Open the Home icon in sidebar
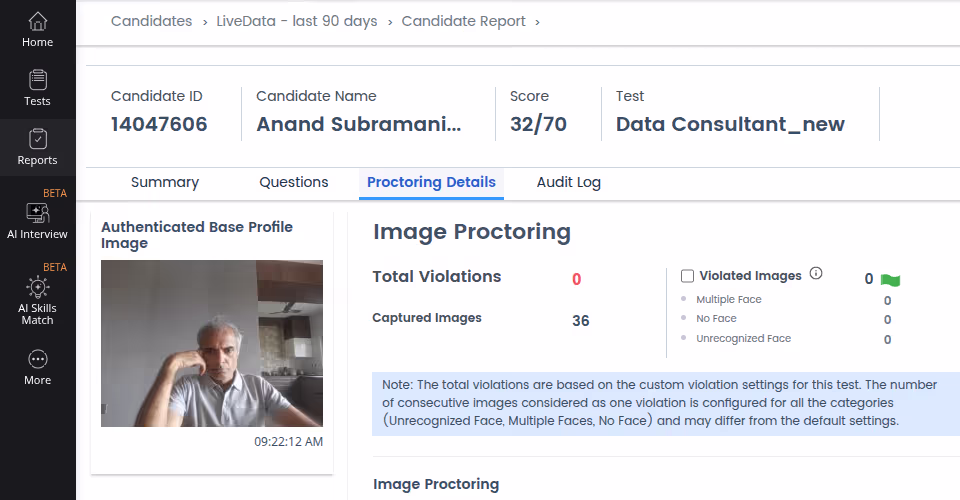 click(37, 21)
